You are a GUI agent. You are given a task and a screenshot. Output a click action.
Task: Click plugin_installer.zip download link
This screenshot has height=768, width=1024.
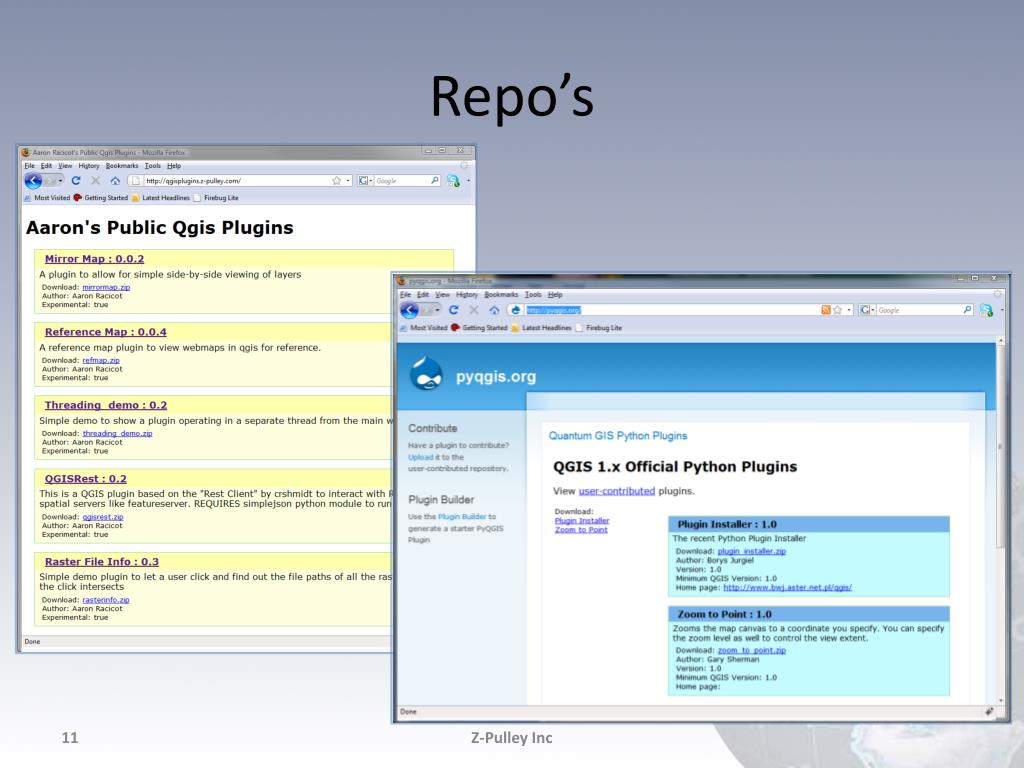pyautogui.click(x=752, y=551)
